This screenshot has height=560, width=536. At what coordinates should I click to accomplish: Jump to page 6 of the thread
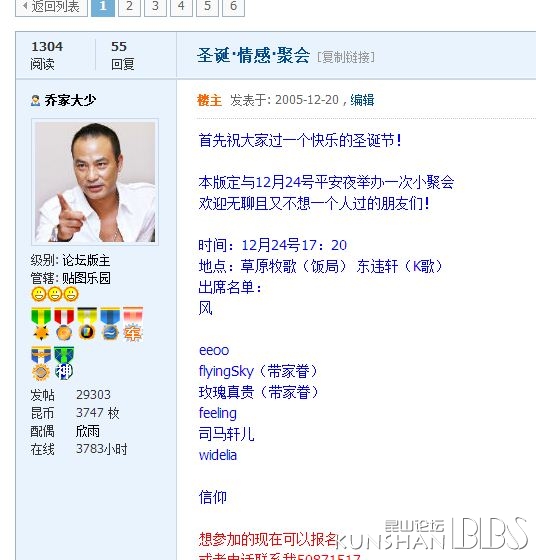[233, 6]
